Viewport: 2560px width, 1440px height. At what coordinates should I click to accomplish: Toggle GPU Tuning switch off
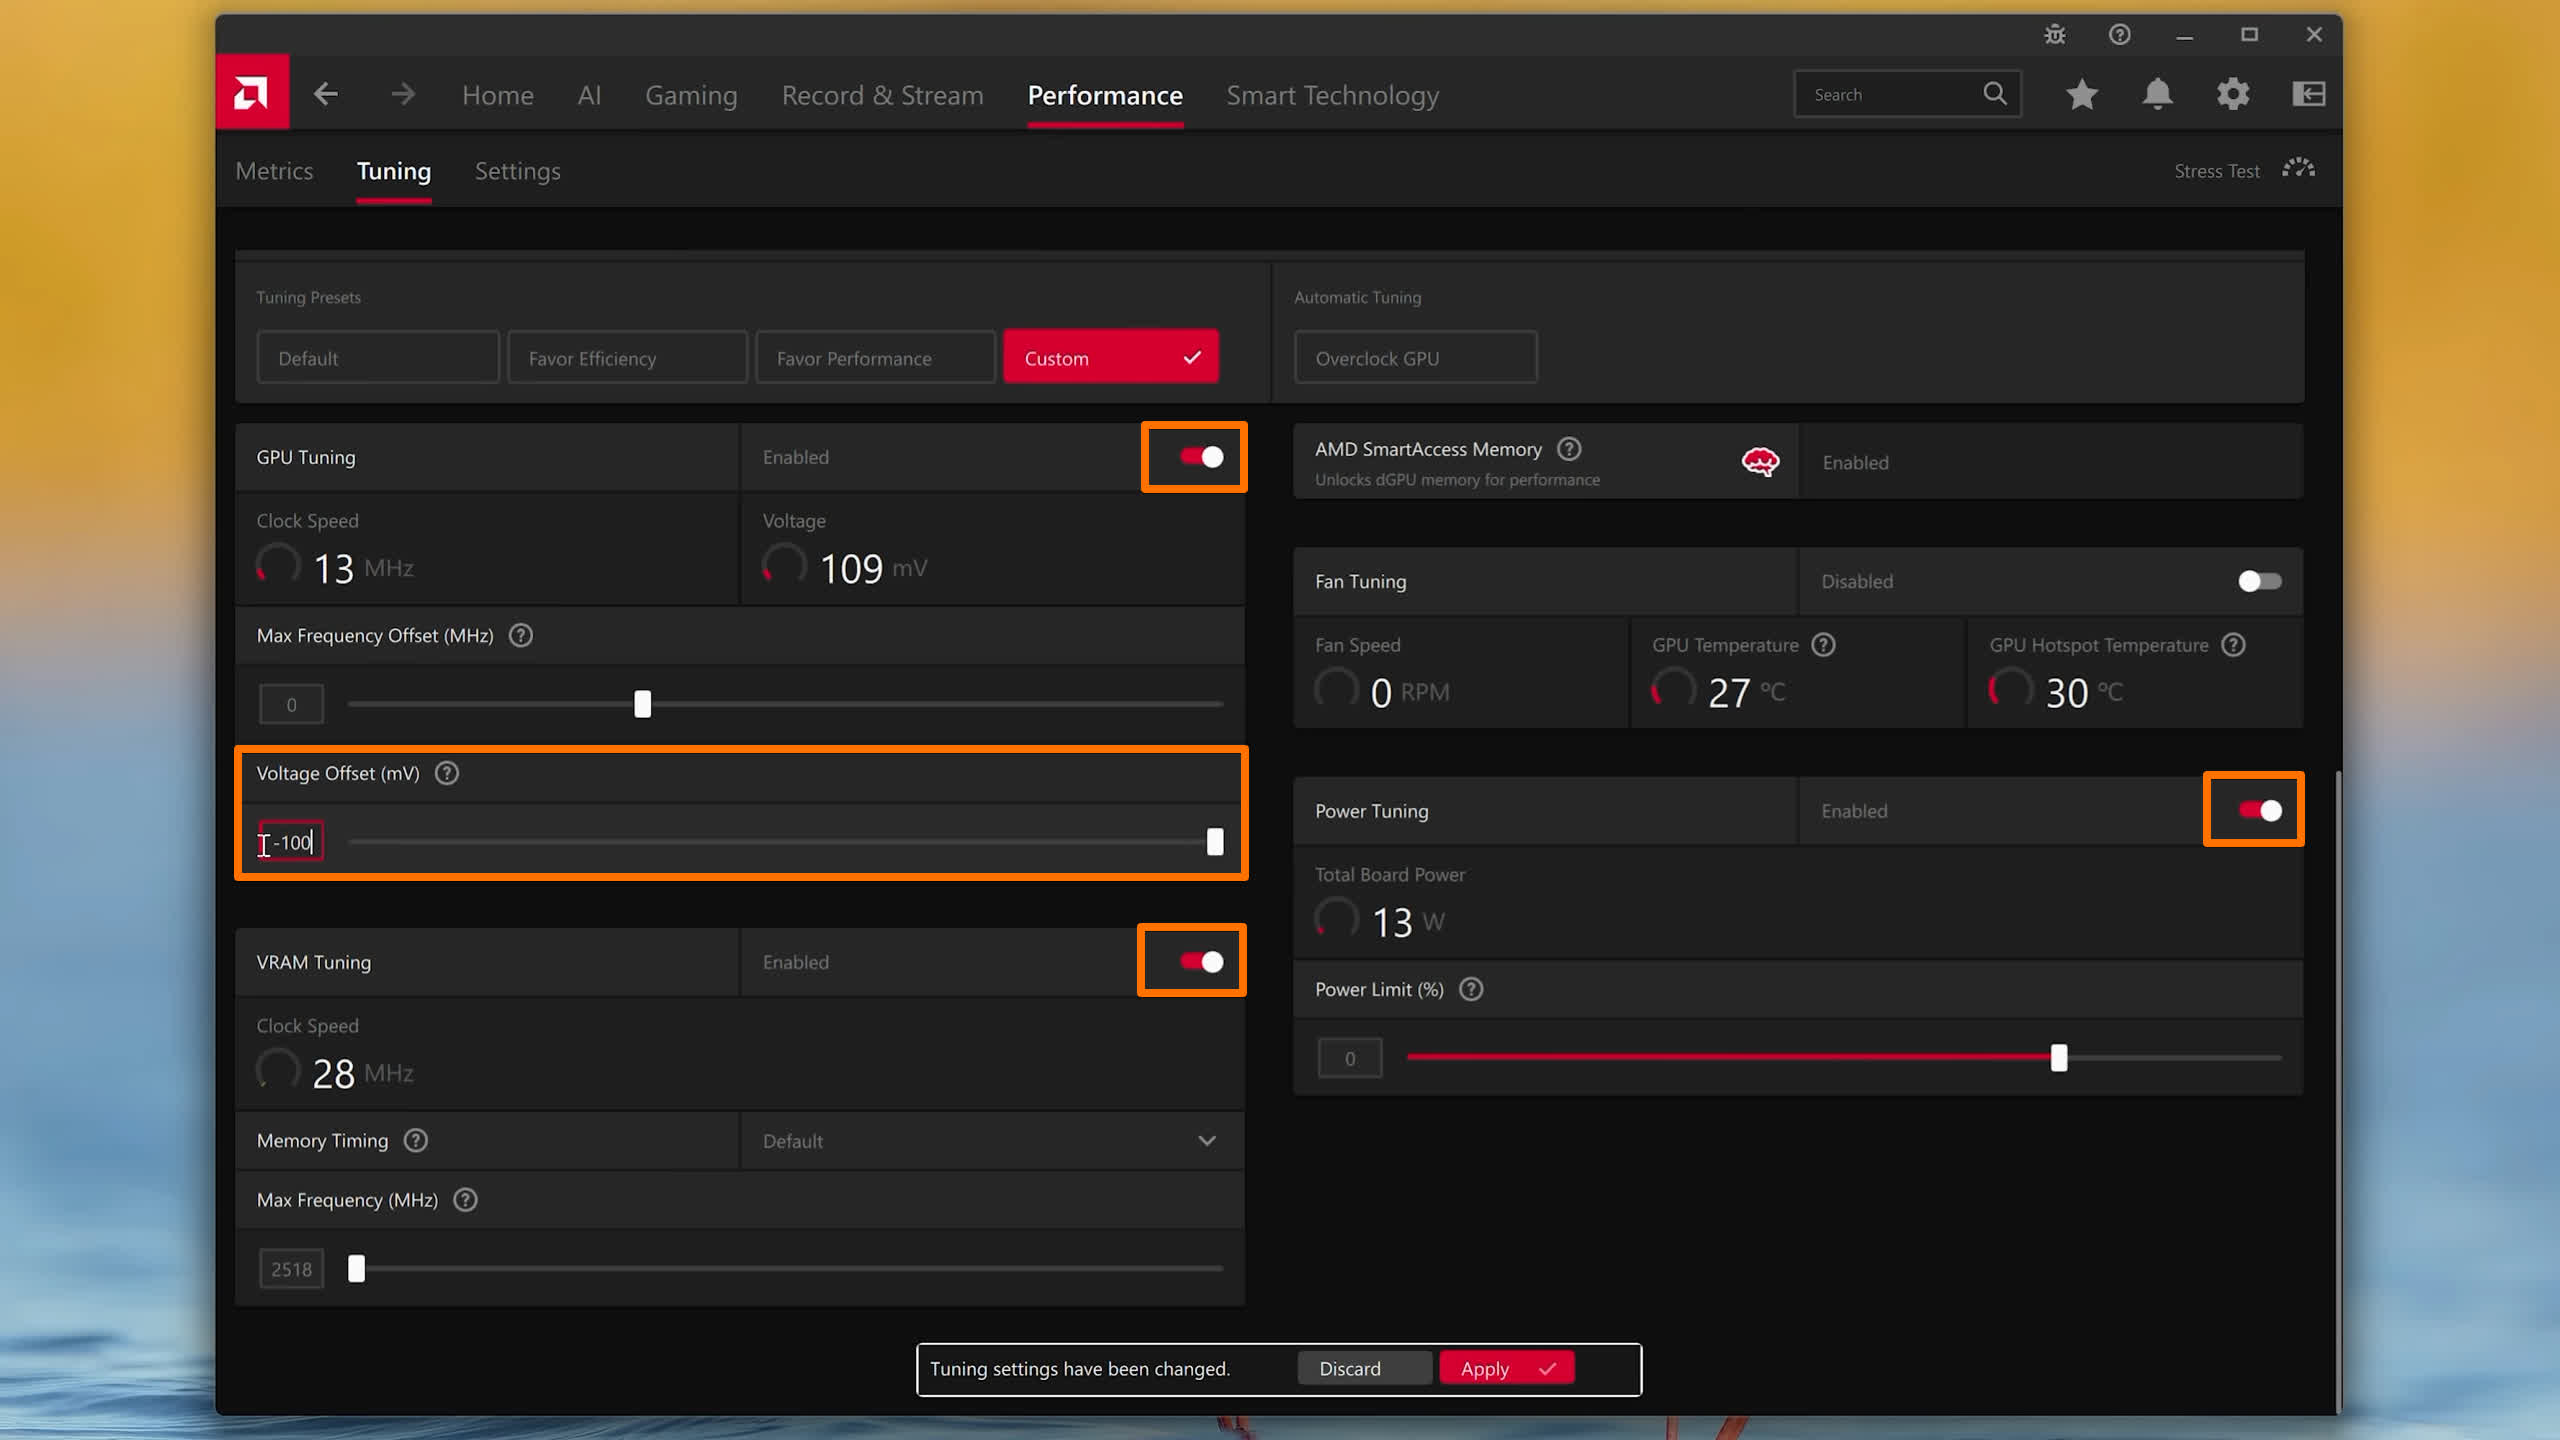1201,457
